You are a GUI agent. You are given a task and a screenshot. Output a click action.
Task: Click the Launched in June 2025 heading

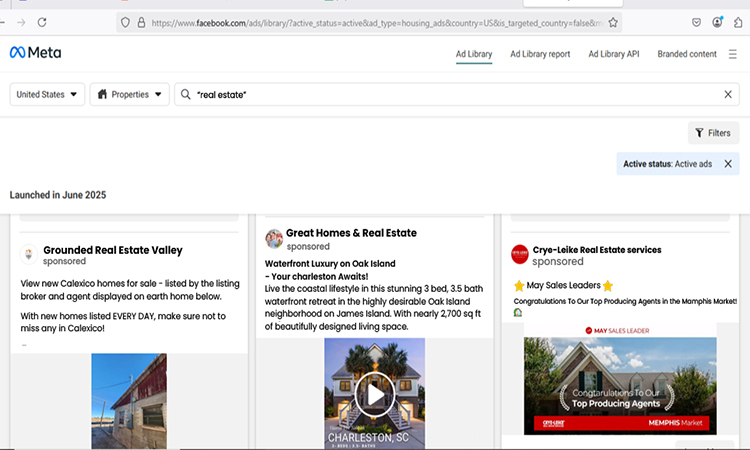(58, 195)
